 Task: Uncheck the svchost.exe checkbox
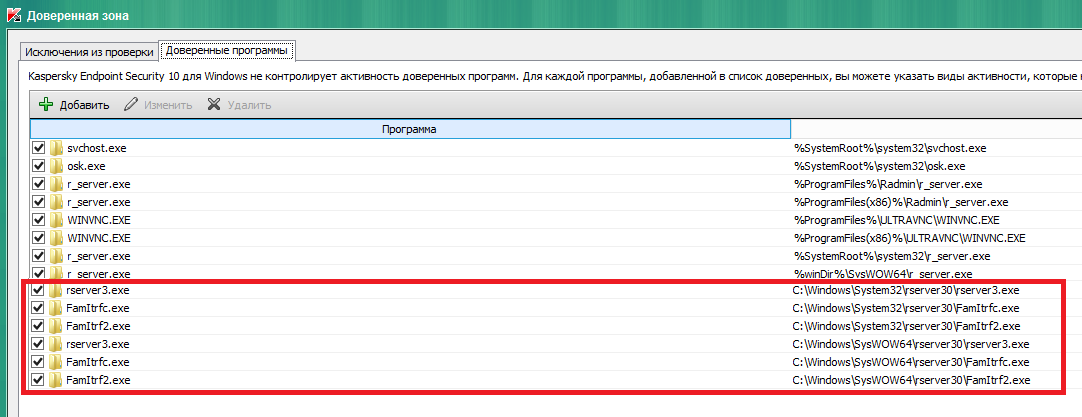pyautogui.click(x=39, y=148)
